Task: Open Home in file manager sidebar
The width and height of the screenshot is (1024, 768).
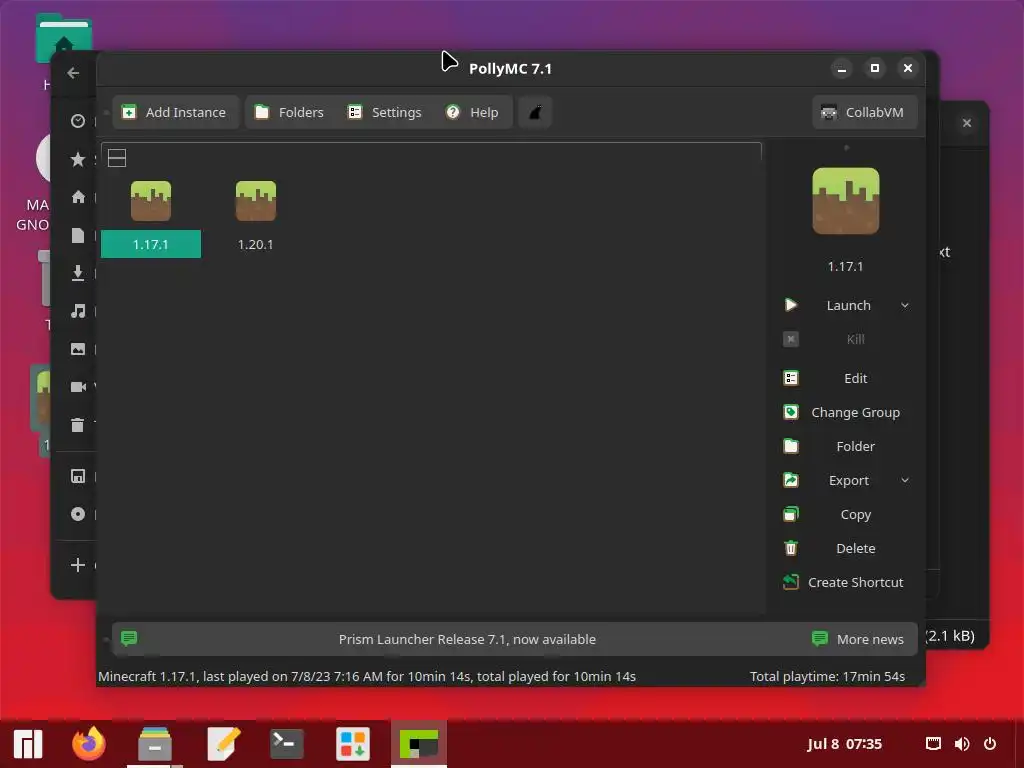Action: [78, 197]
